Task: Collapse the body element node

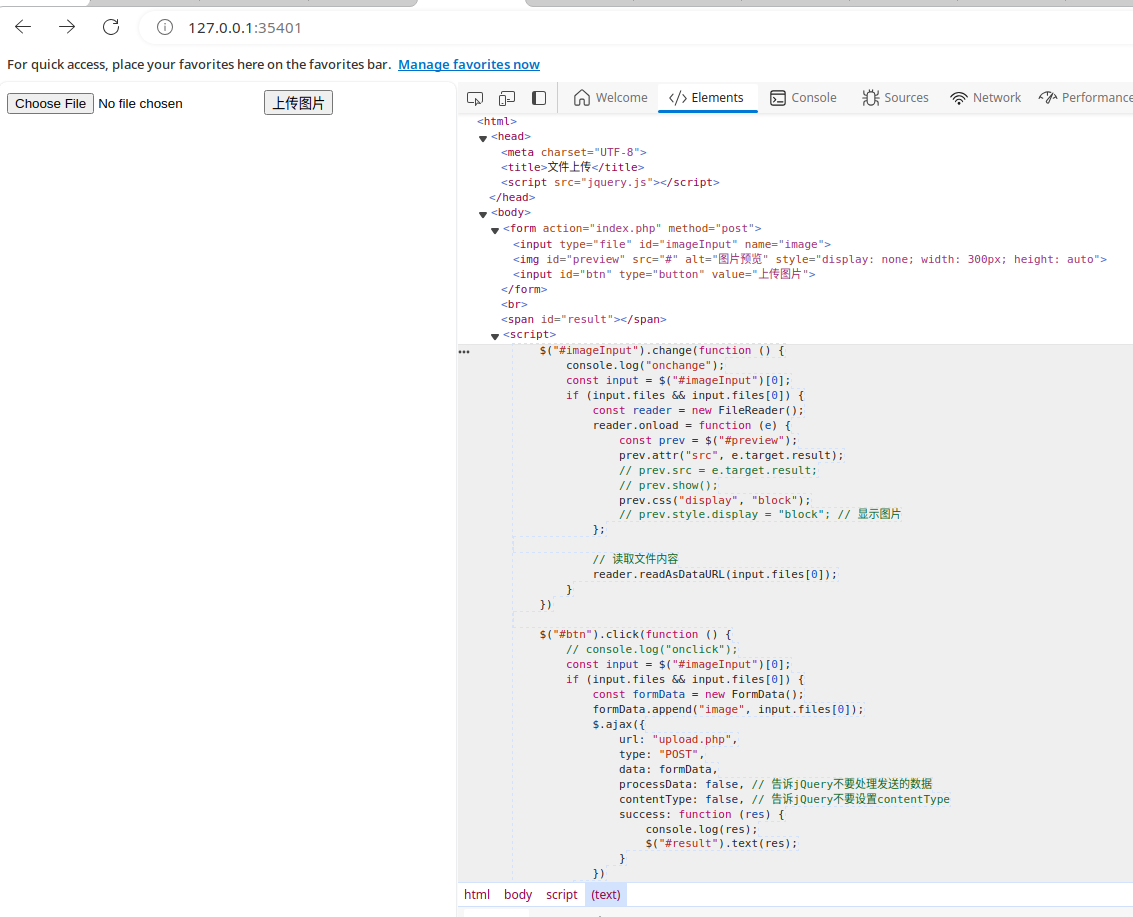Action: click(483, 214)
